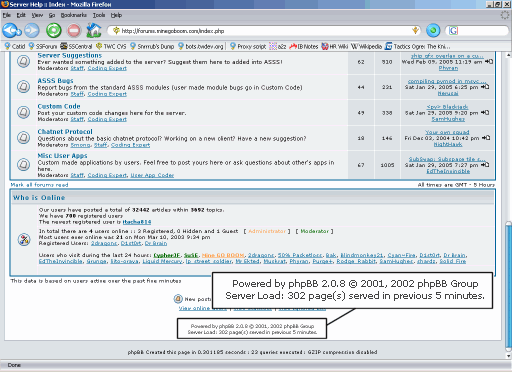The width and height of the screenshot is (512, 372).
Task: Open the bots.twdev.org bookmark
Action: click(x=201, y=46)
